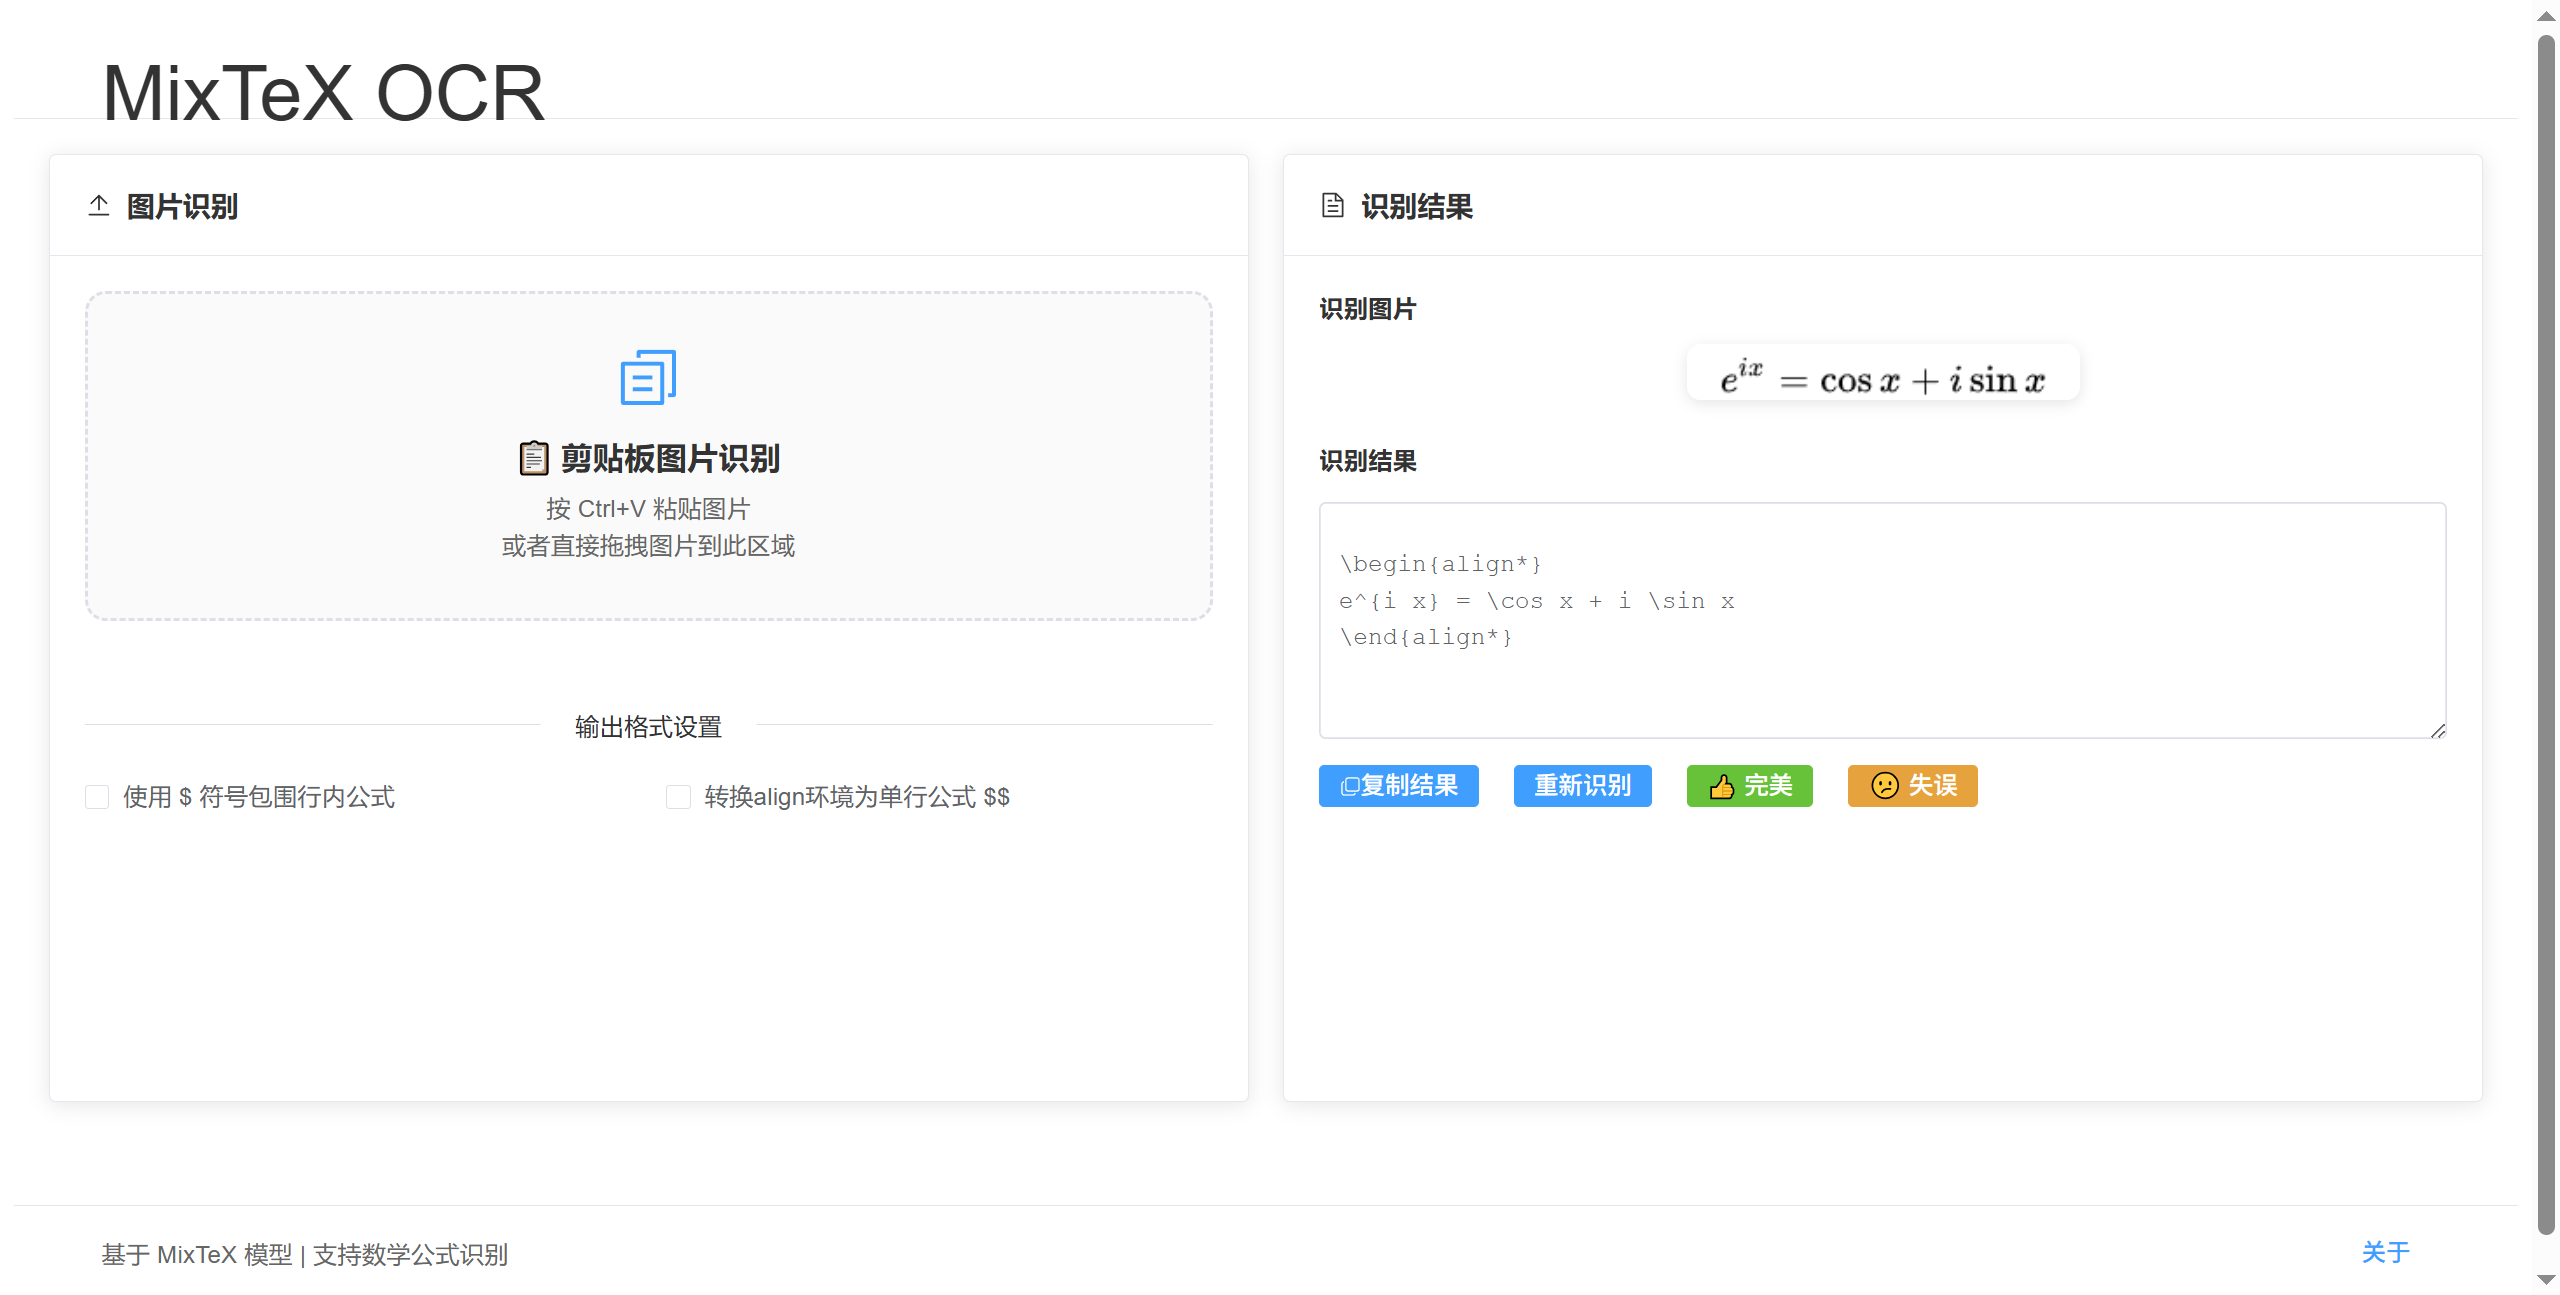Viewport: 2560px width, 1295px height.
Task: Click the scrollbar up arrow
Action: (2546, 15)
